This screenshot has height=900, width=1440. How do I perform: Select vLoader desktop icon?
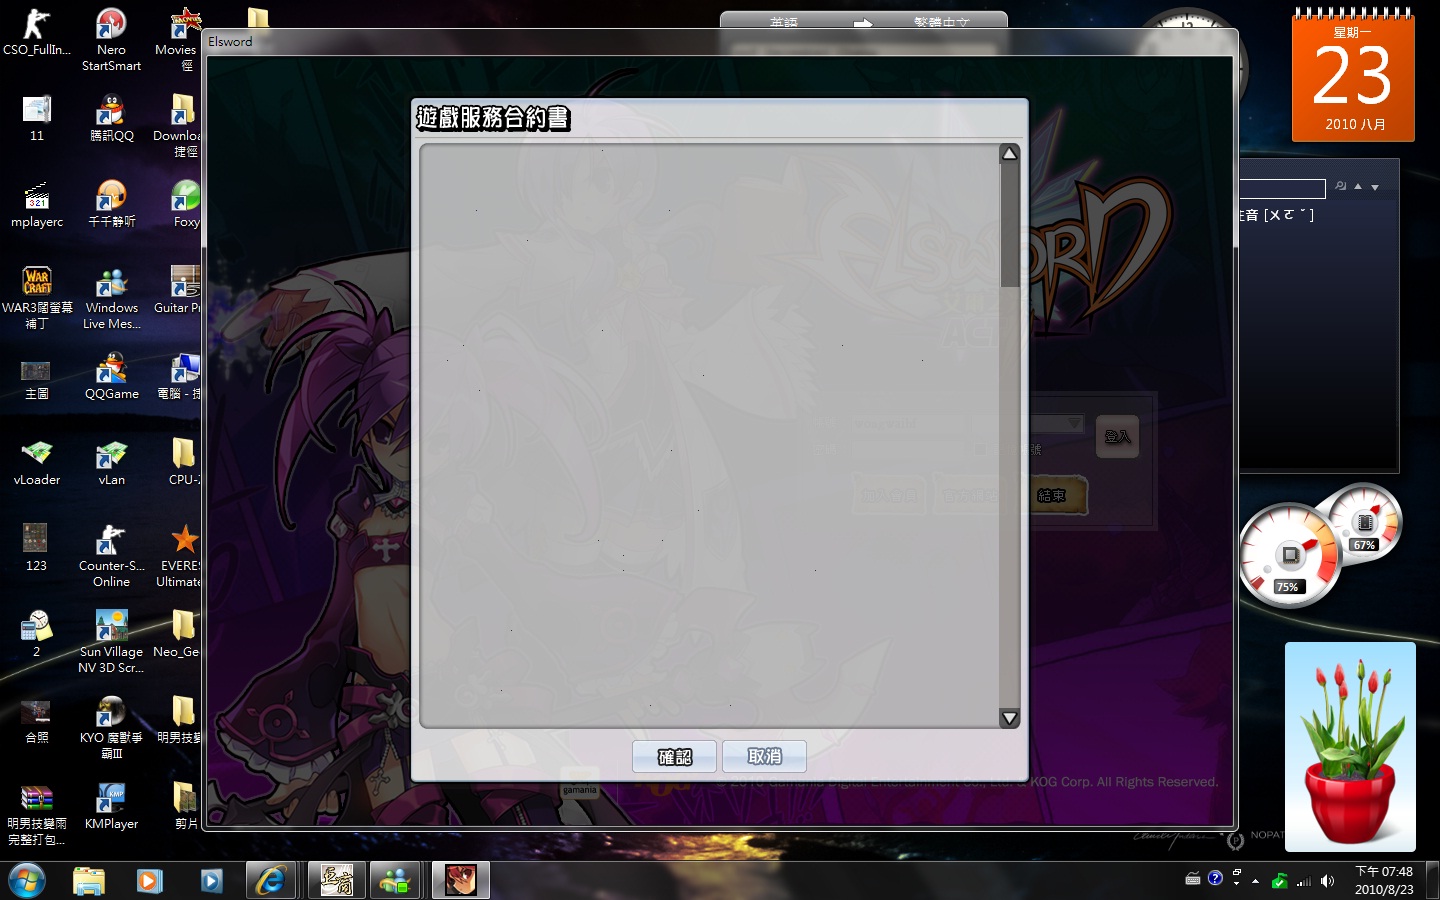[x=37, y=462]
